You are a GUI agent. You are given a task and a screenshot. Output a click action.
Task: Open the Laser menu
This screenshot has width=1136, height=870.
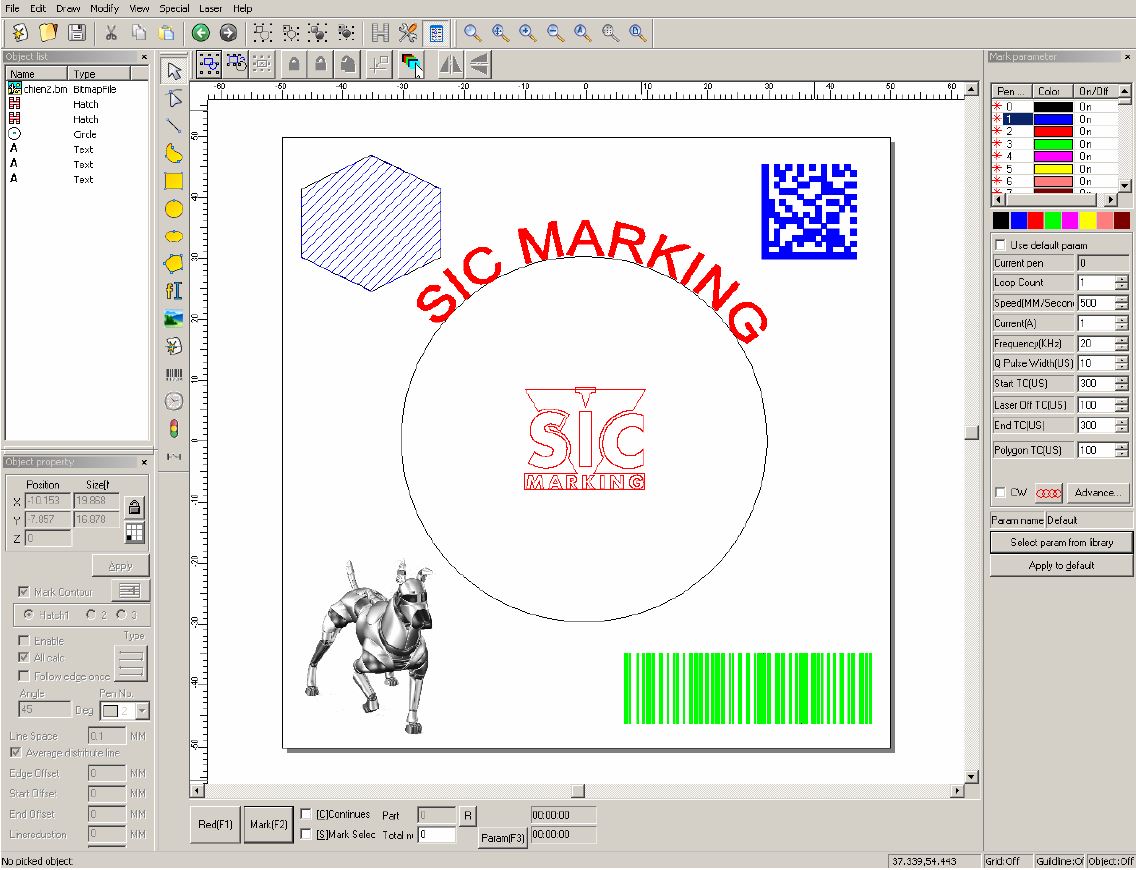click(211, 8)
